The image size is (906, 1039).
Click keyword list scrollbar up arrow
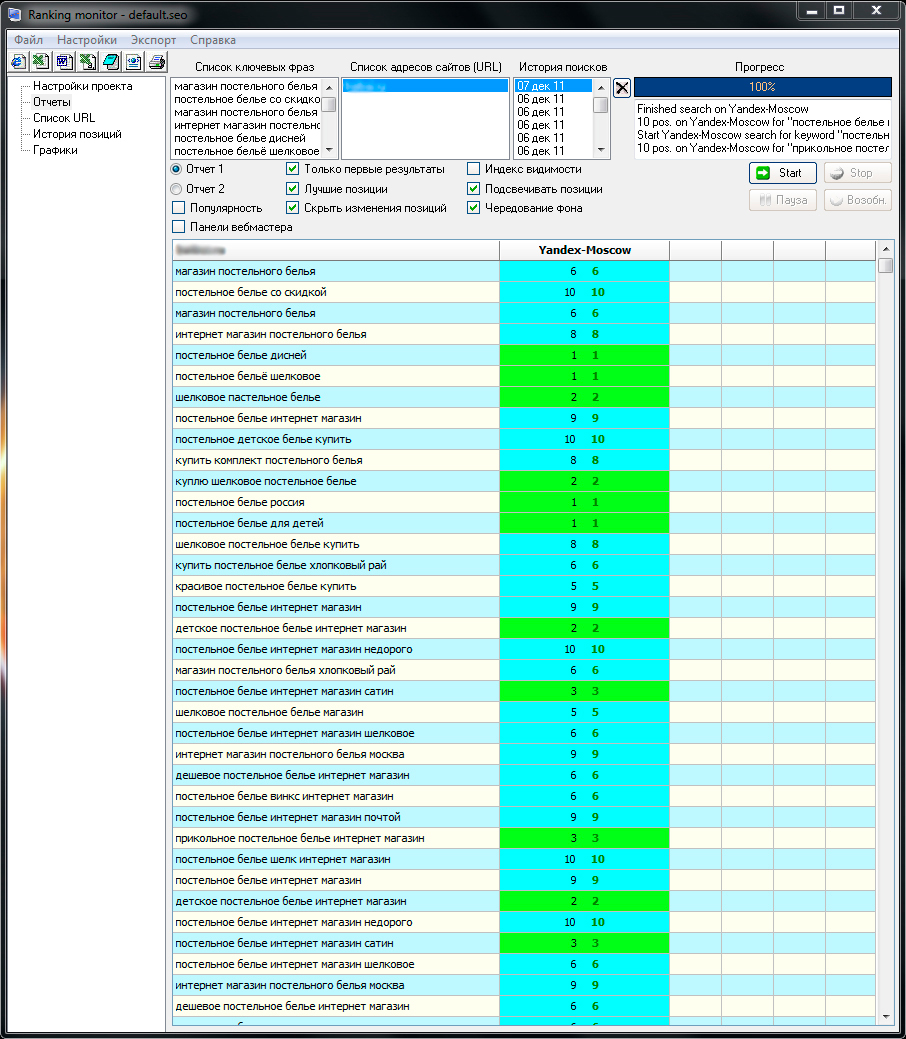(x=329, y=87)
